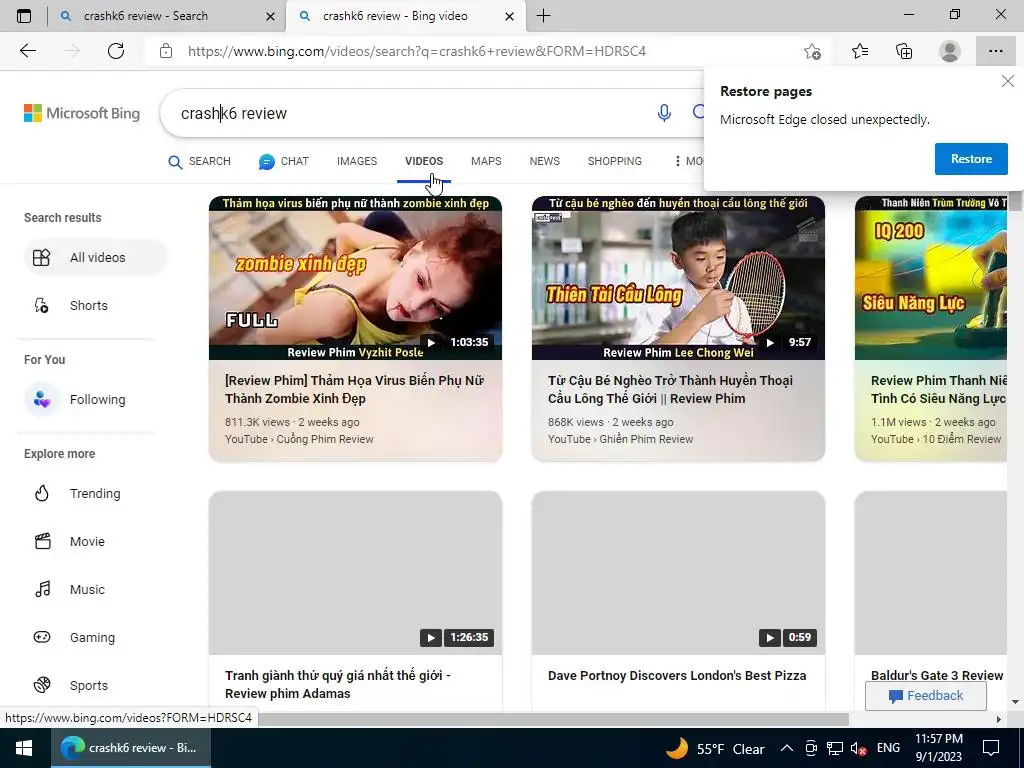This screenshot has width=1024, height=768.
Task: Switch to the SEARCH tab
Action: pyautogui.click(x=199, y=161)
